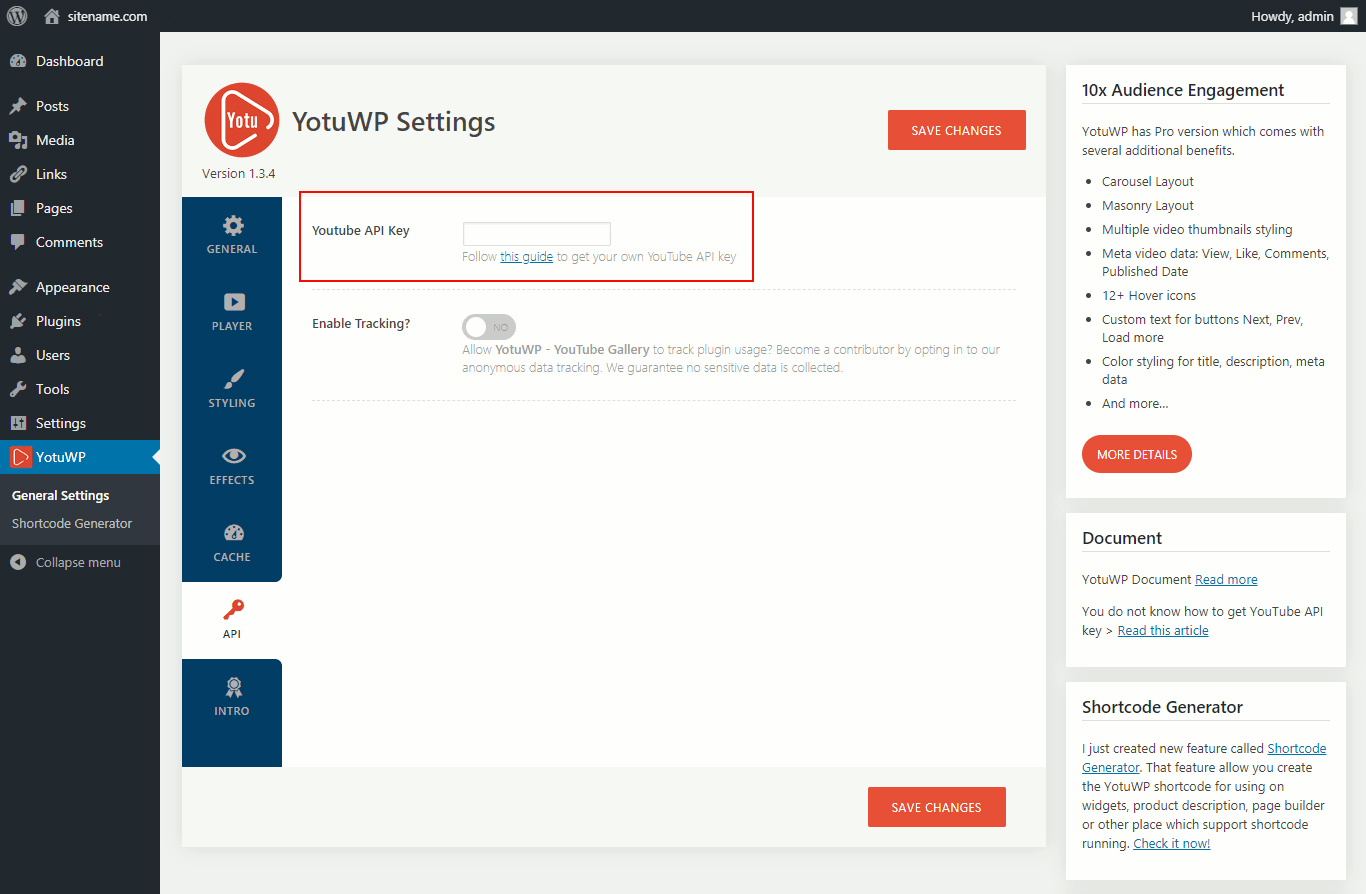The width and height of the screenshot is (1366, 894).
Task: Click the Yotu logo in header
Action: click(x=242, y=120)
